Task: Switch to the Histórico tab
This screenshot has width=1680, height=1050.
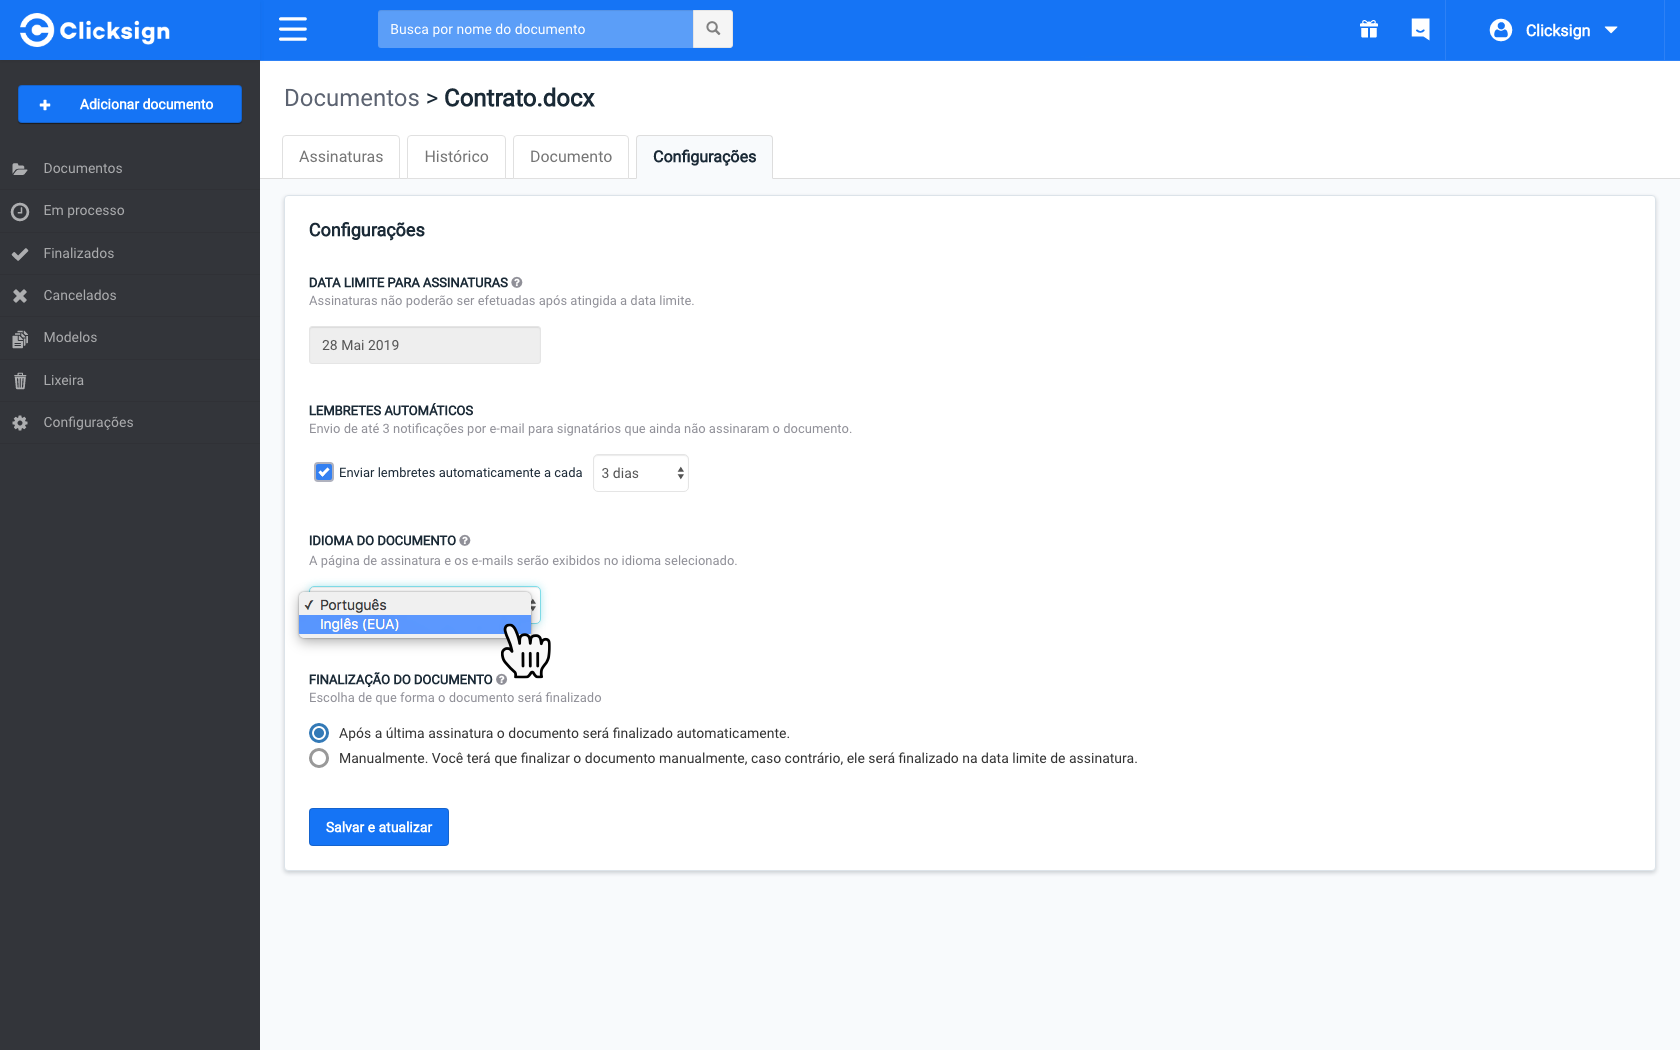Action: [x=456, y=157]
